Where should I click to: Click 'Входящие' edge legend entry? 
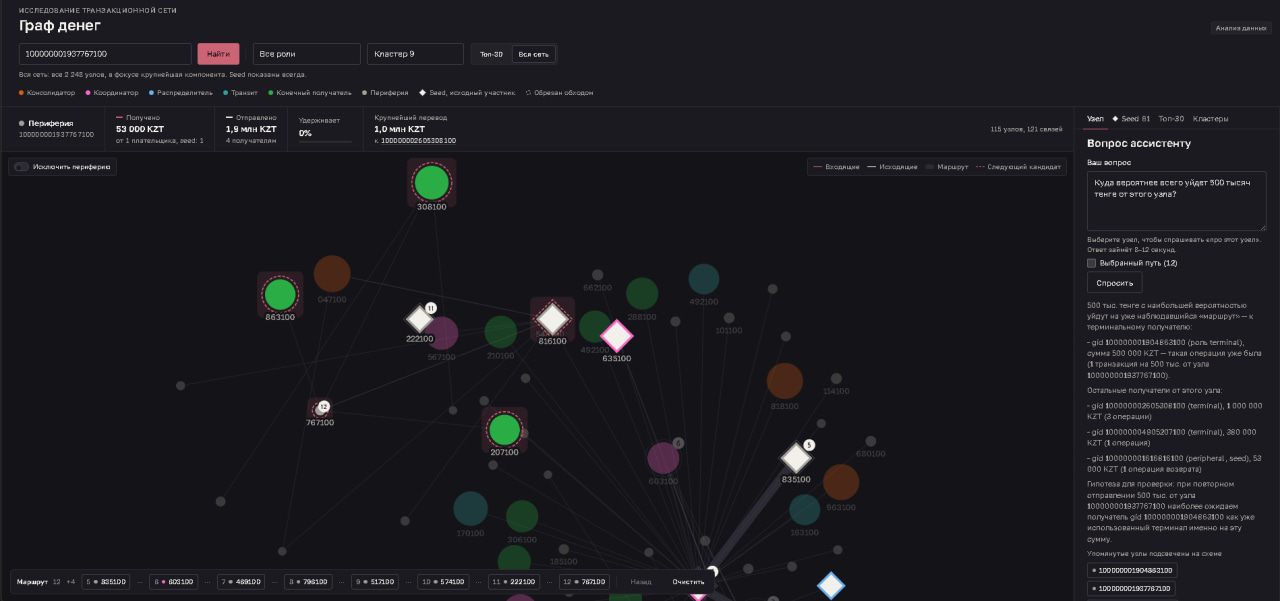(x=836, y=167)
